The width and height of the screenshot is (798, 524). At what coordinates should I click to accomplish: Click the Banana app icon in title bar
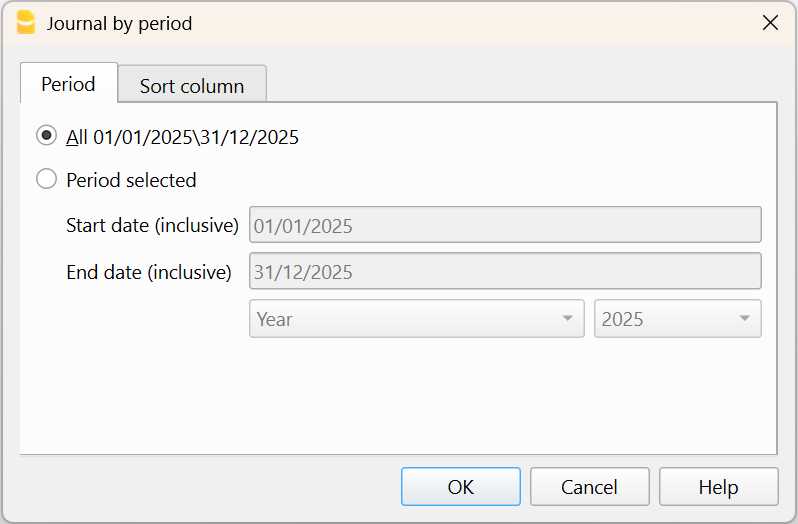26,23
